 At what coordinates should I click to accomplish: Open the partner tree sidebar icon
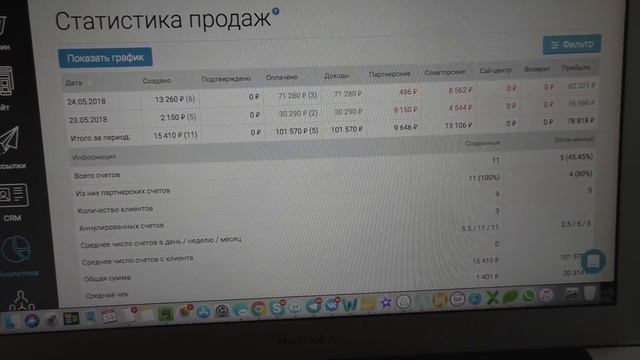click(x=22, y=300)
